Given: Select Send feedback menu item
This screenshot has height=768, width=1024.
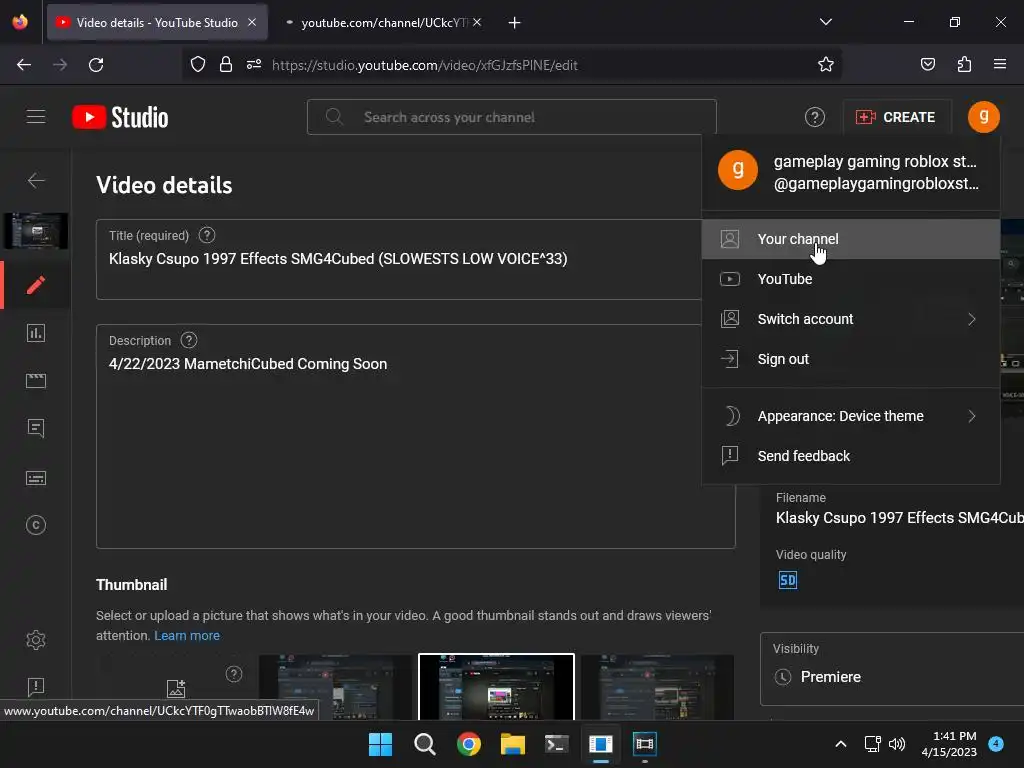Looking at the screenshot, I should click(x=851, y=456).
